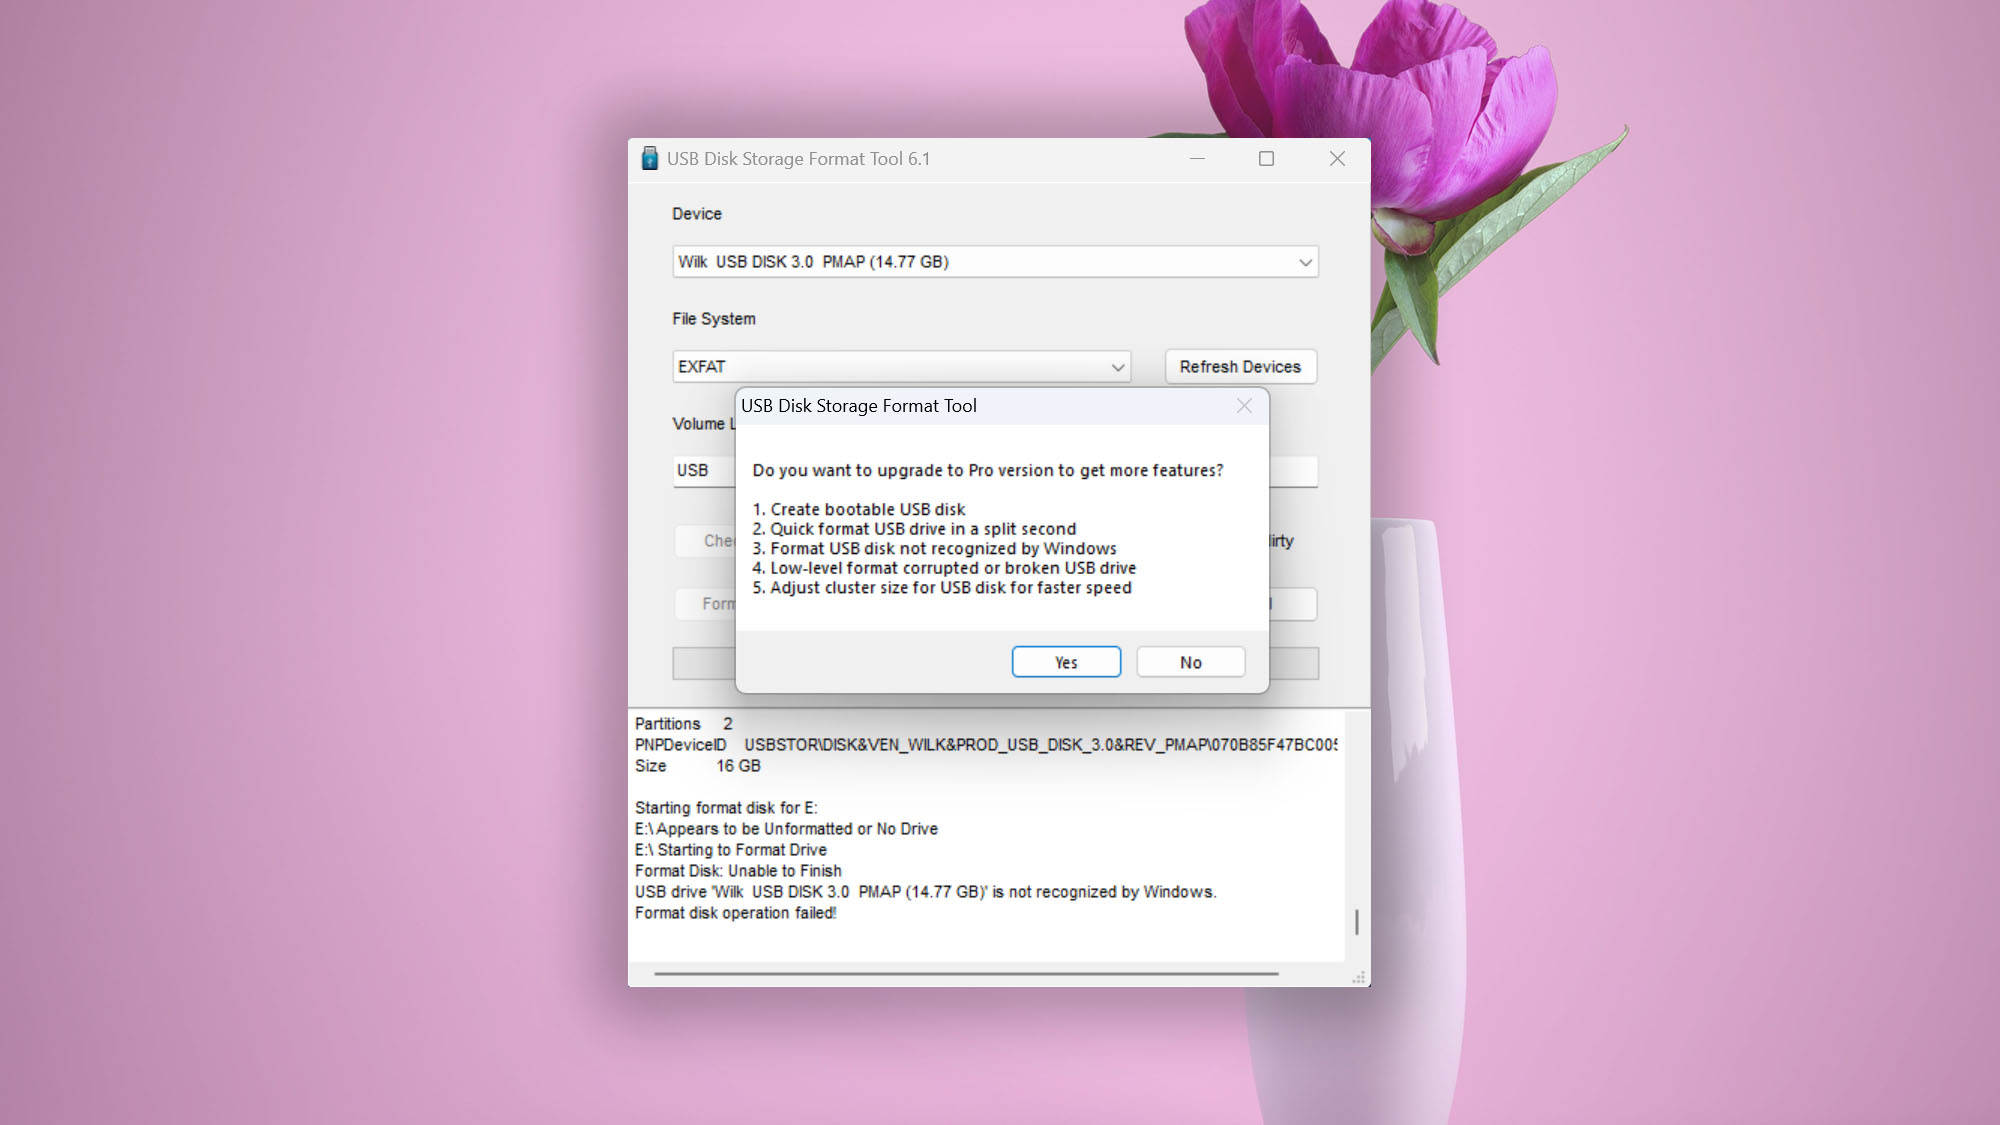Click the Device label
Viewport: 2000px width, 1125px height.
(697, 214)
